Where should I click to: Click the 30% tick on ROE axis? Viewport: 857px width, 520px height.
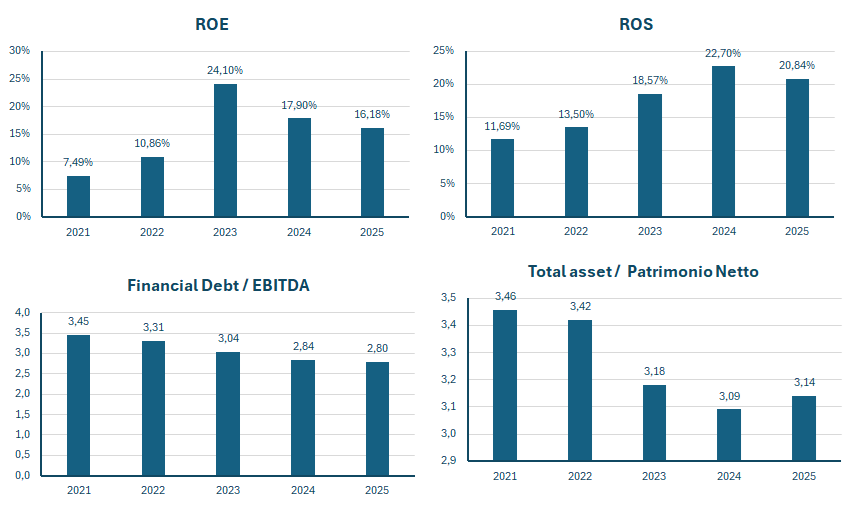[x=20, y=51]
